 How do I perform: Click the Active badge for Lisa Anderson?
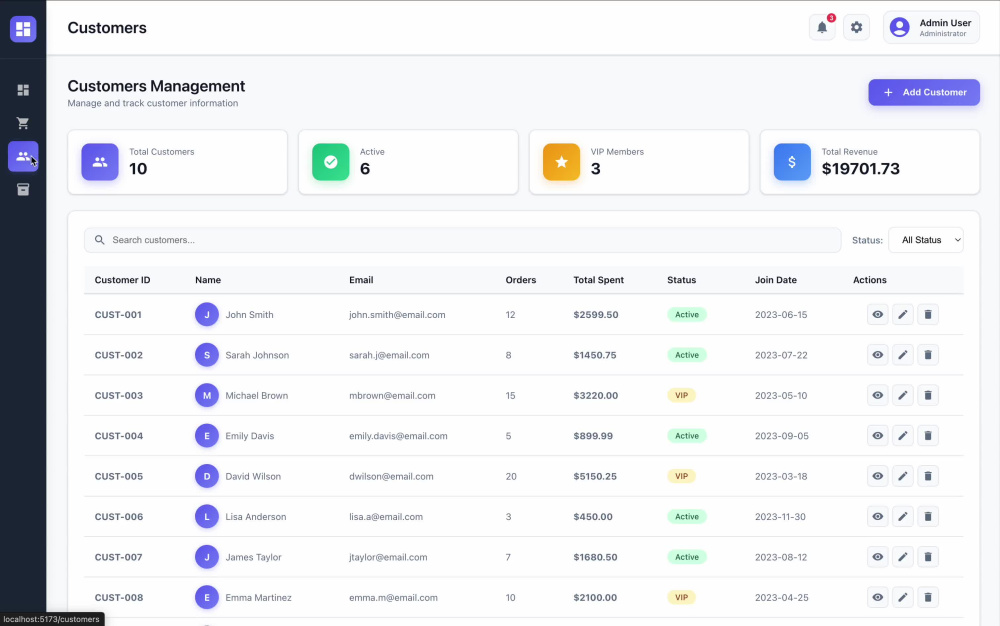tap(686, 516)
